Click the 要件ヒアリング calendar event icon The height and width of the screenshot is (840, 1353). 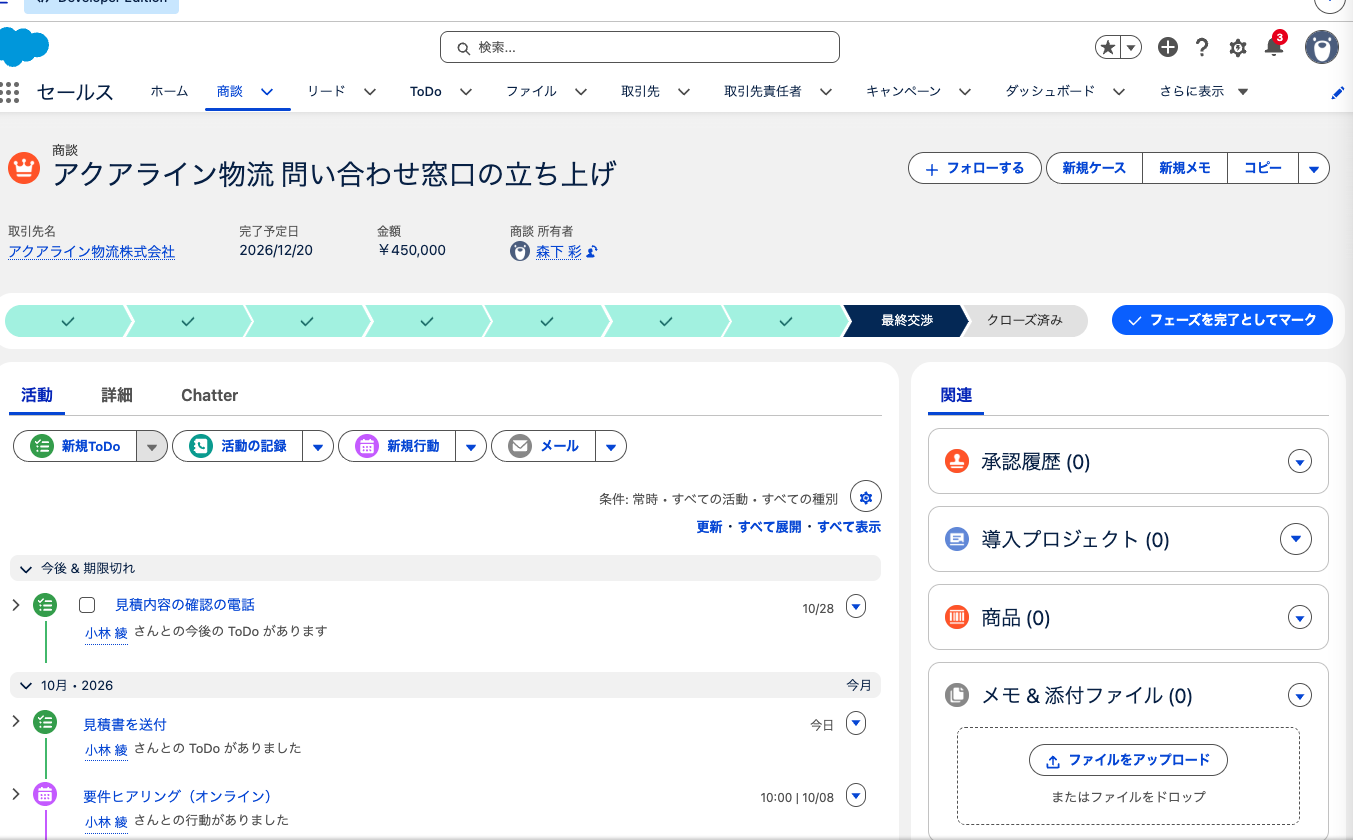45,794
